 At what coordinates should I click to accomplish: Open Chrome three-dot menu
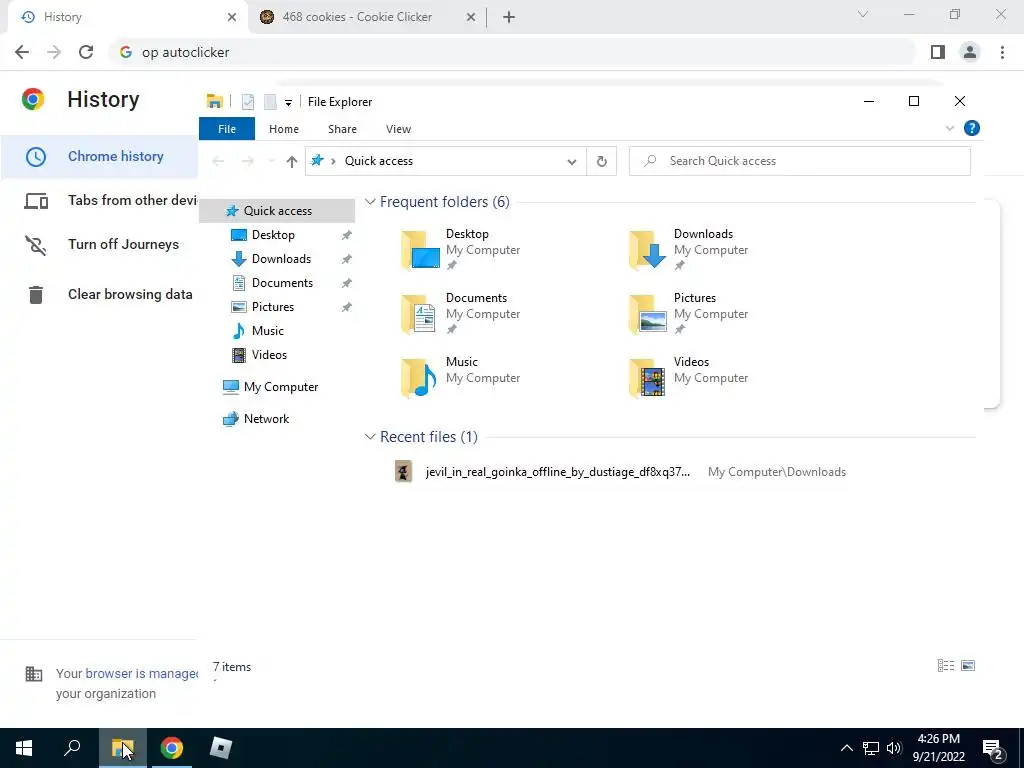[x=1002, y=52]
